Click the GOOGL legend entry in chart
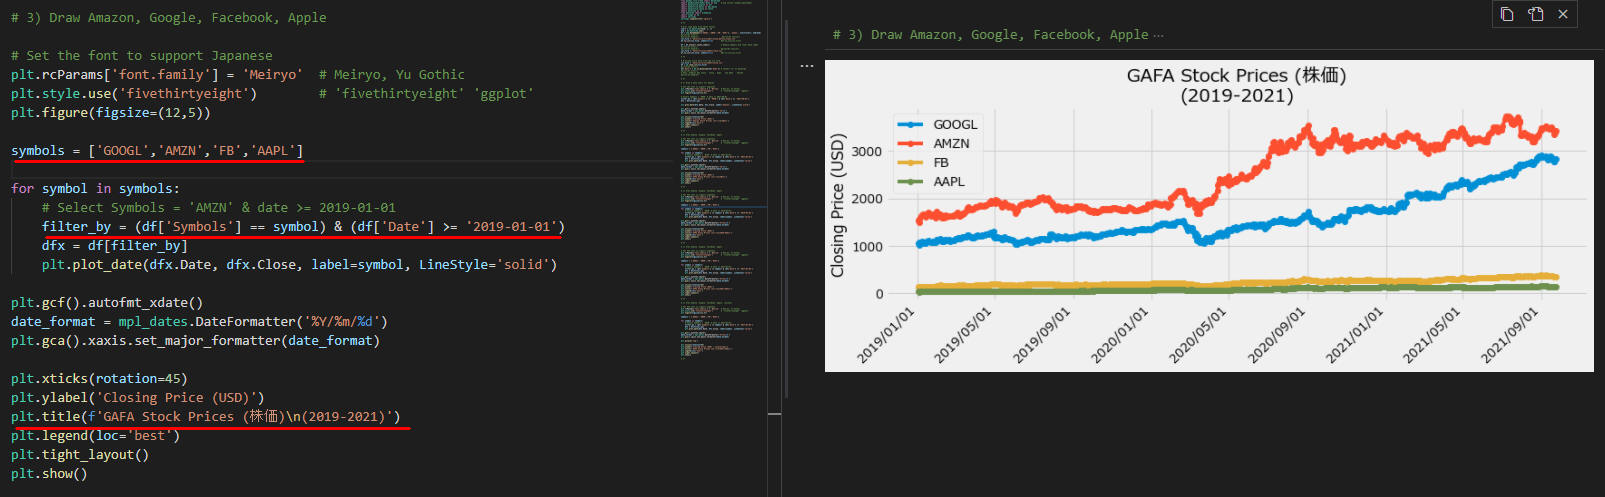This screenshot has width=1605, height=497. pos(938,124)
